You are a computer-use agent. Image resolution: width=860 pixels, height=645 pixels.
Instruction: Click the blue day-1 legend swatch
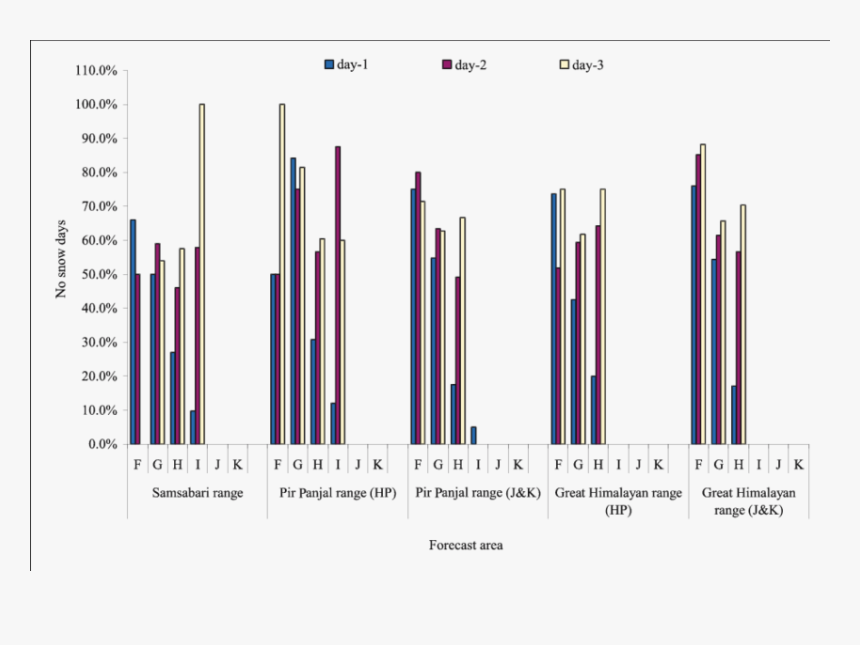click(329, 65)
